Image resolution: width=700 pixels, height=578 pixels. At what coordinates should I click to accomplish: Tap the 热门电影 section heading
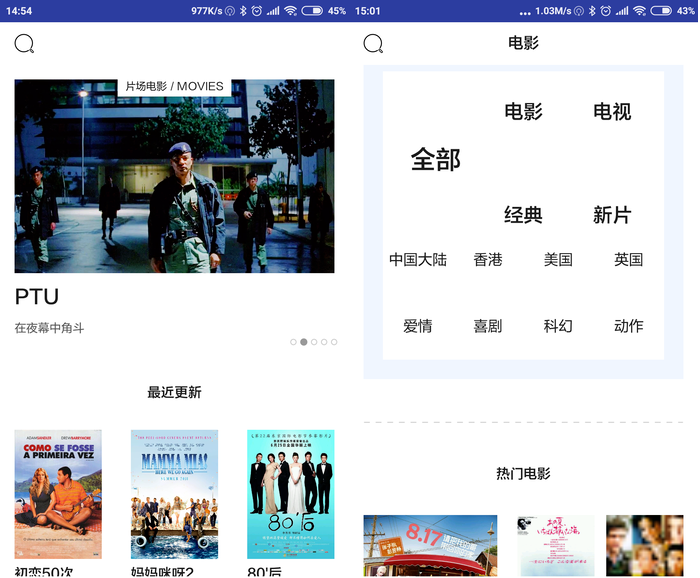(x=523, y=473)
